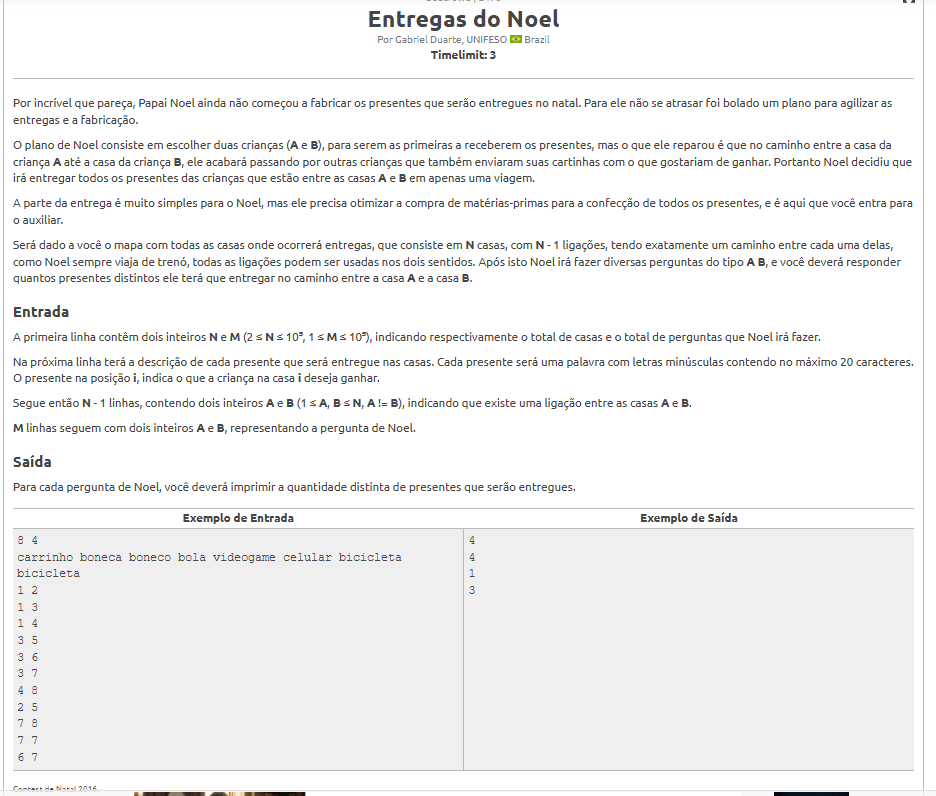Click the sample output value "1"

tap(472, 573)
